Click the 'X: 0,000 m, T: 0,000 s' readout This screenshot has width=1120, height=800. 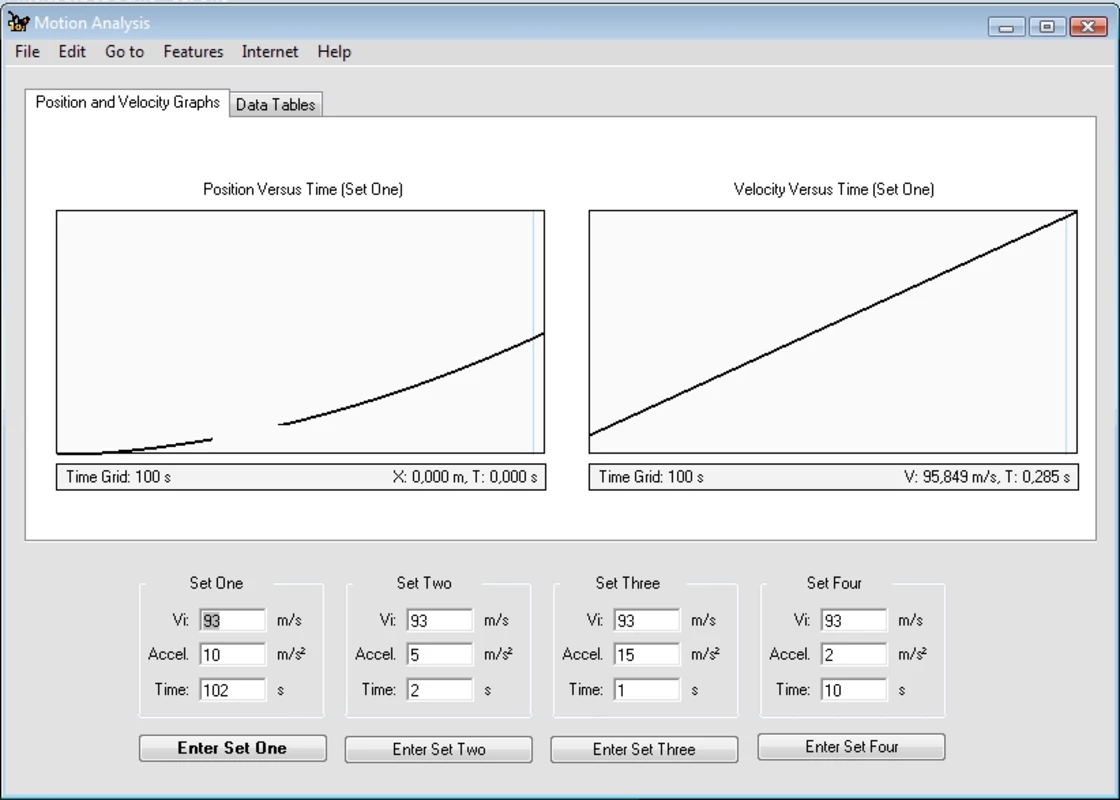465,476
